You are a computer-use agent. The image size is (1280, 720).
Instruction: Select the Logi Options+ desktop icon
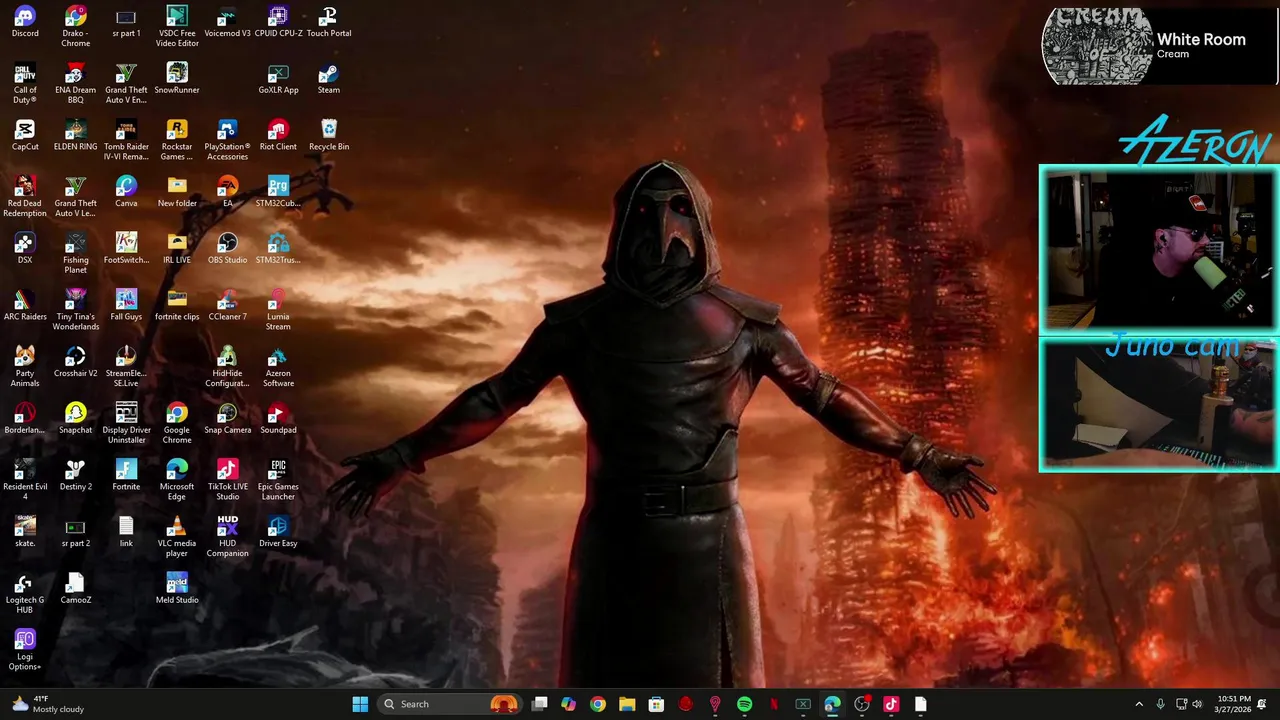25,651
